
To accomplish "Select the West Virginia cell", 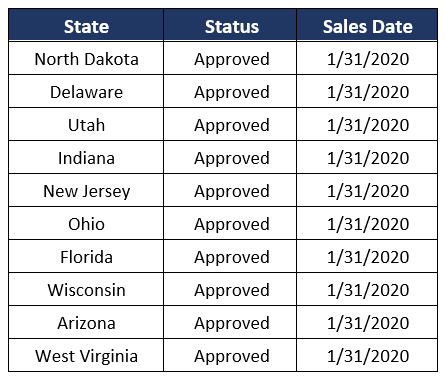I will (x=86, y=355).
